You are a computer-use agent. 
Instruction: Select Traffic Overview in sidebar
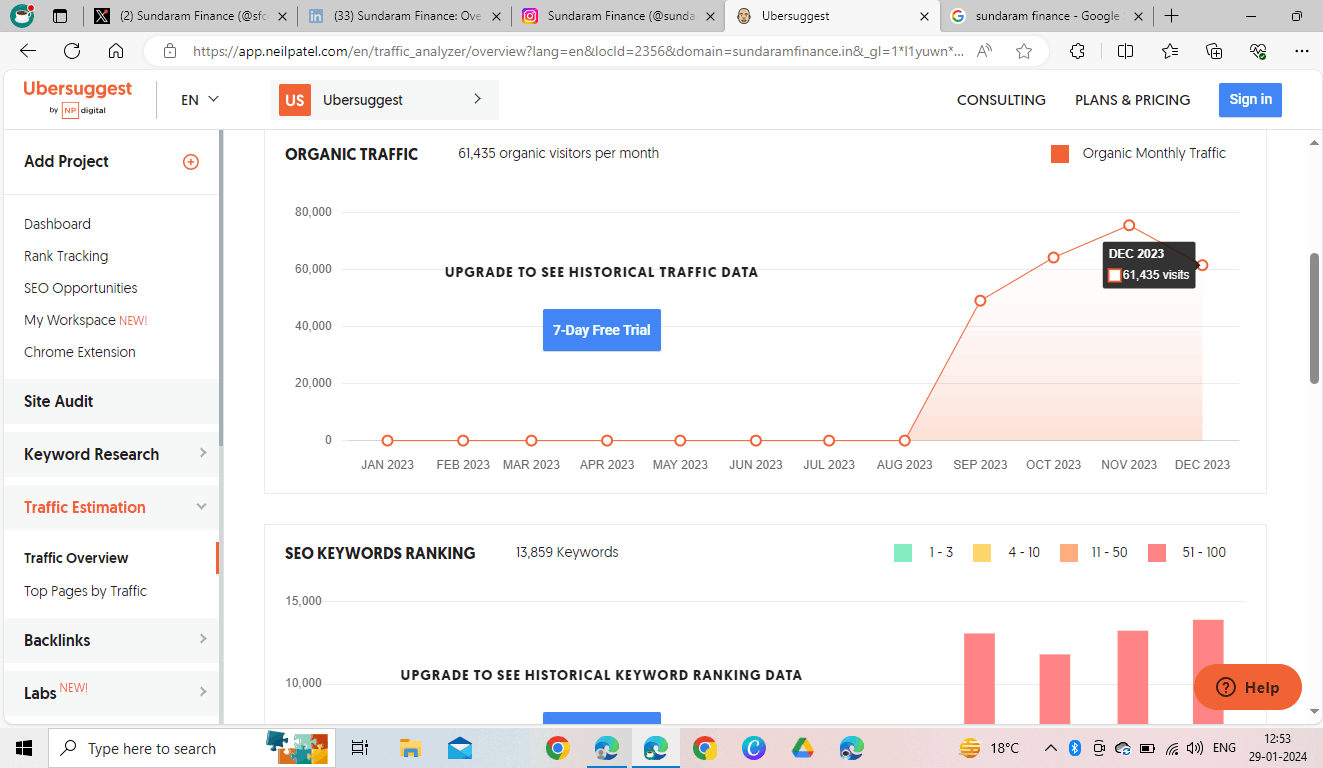(76, 558)
